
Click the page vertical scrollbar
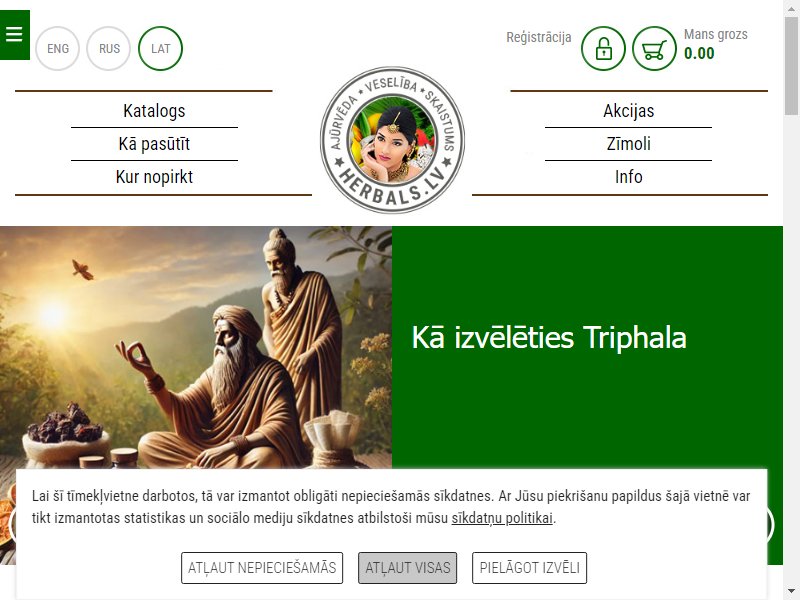pos(791,300)
